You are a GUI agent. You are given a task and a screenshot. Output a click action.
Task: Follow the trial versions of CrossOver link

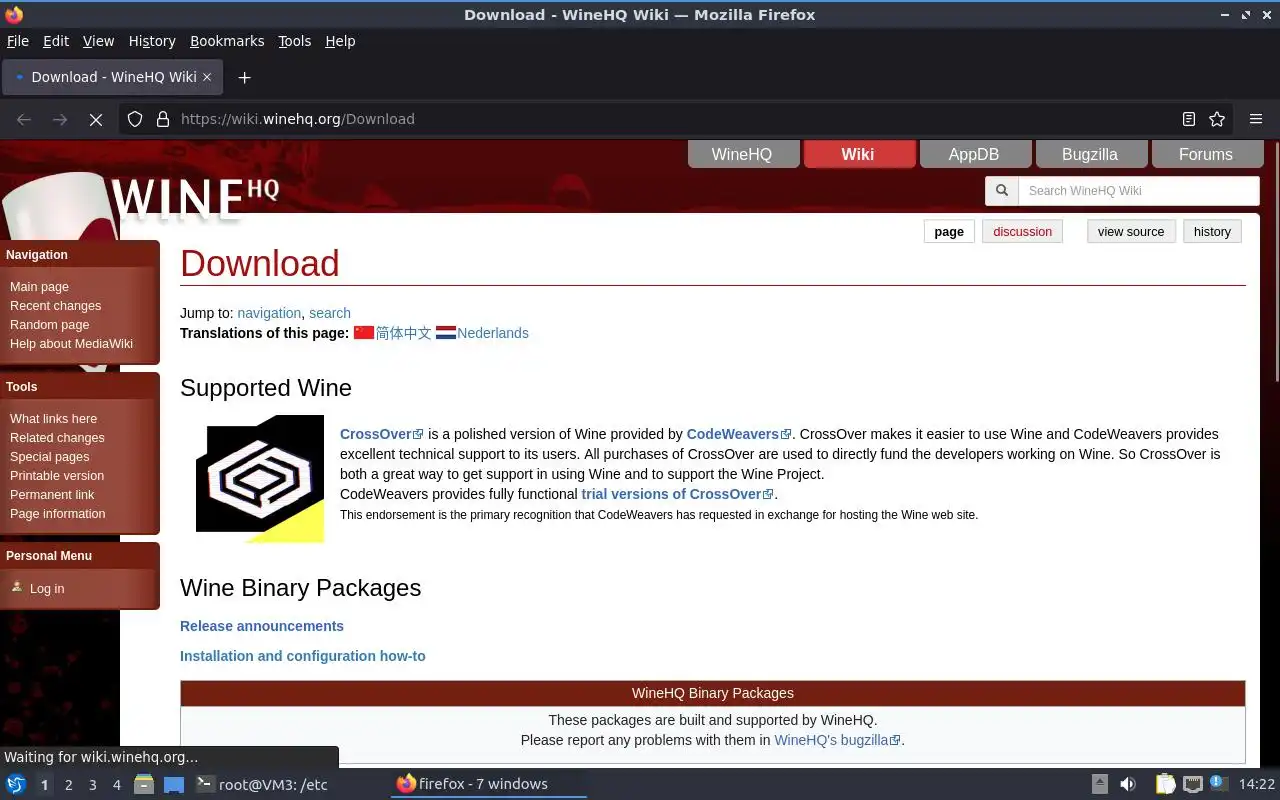(677, 494)
